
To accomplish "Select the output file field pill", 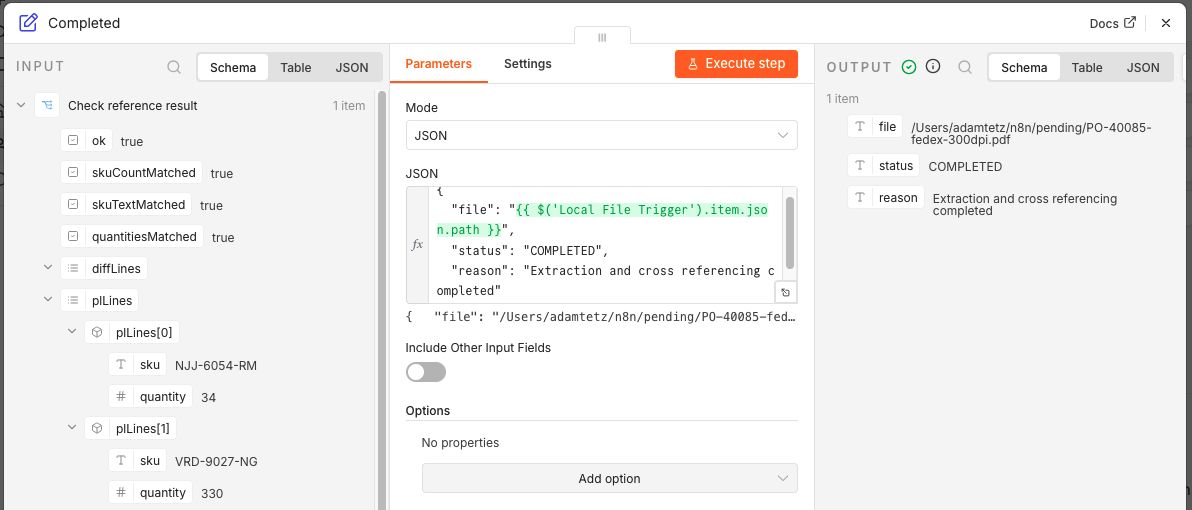I will (875, 126).
